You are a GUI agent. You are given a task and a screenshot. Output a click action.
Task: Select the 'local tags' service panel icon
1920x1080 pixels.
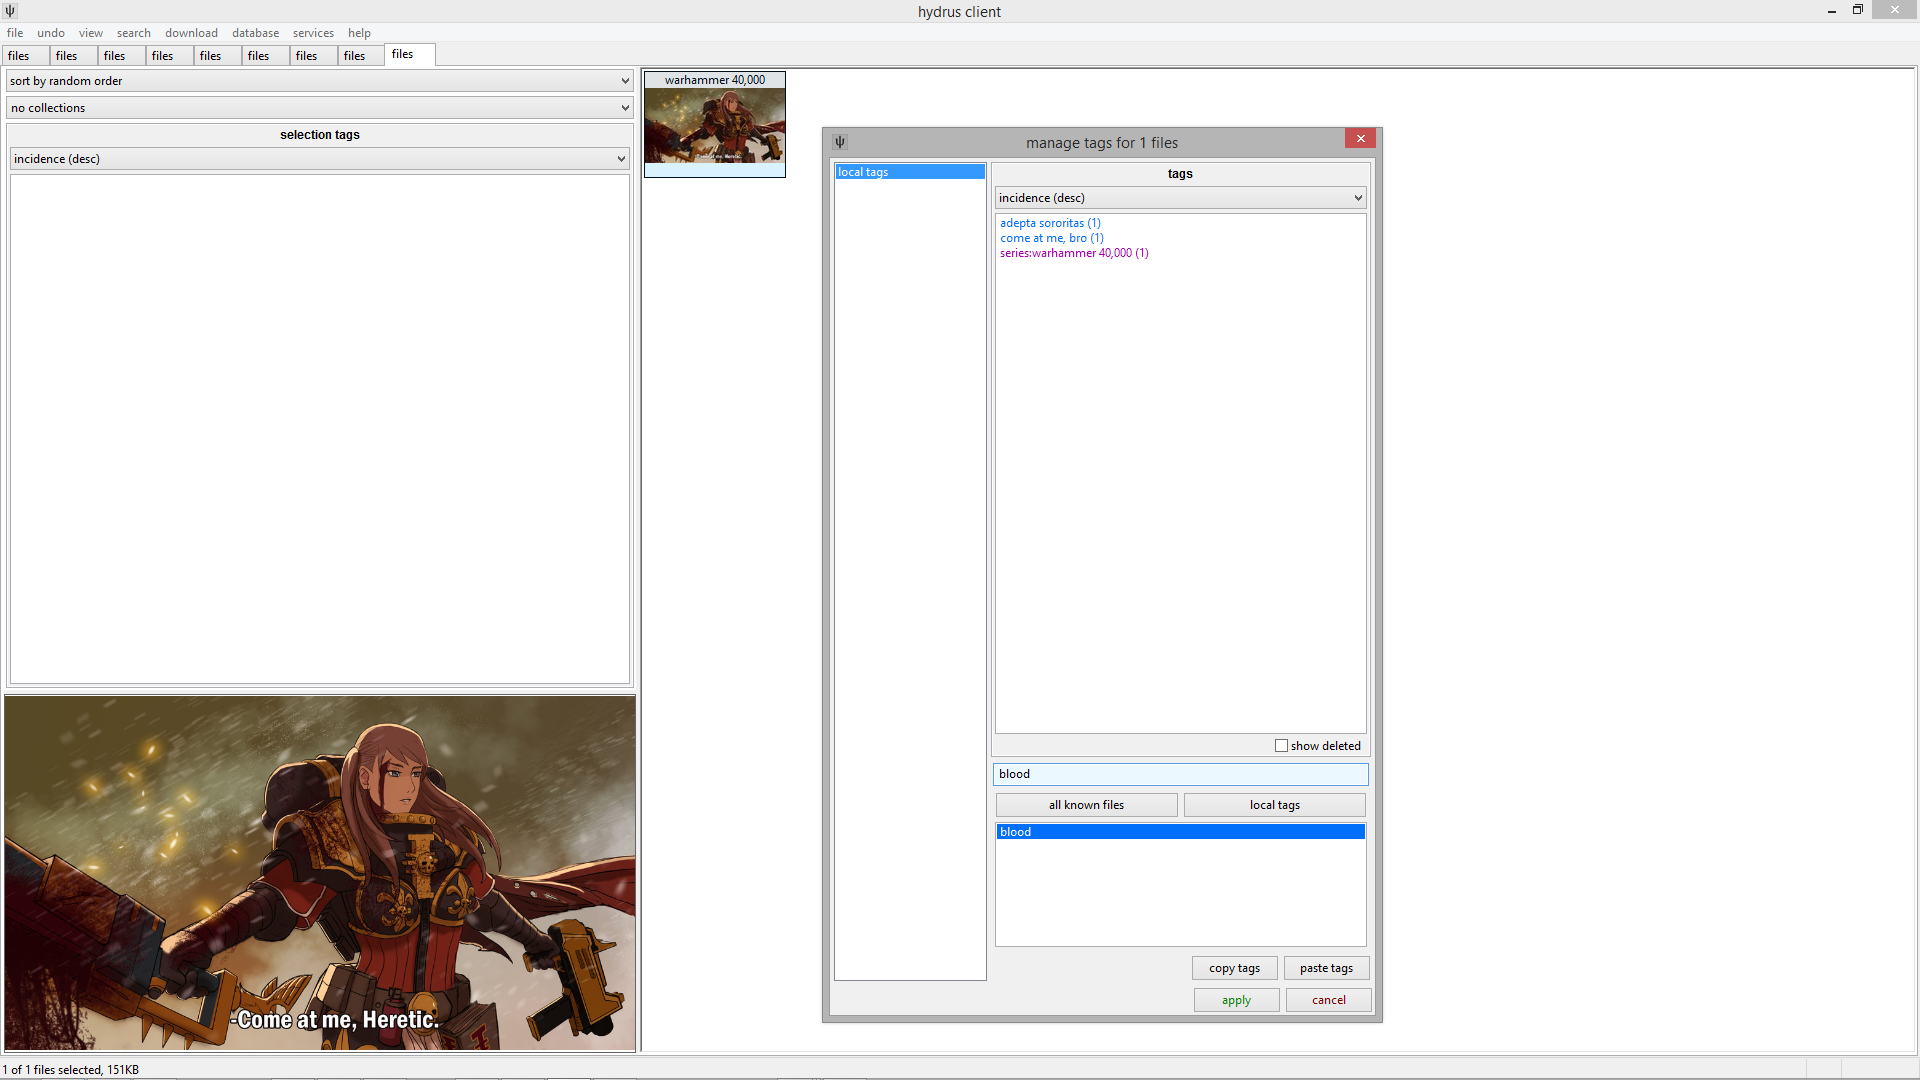click(910, 171)
